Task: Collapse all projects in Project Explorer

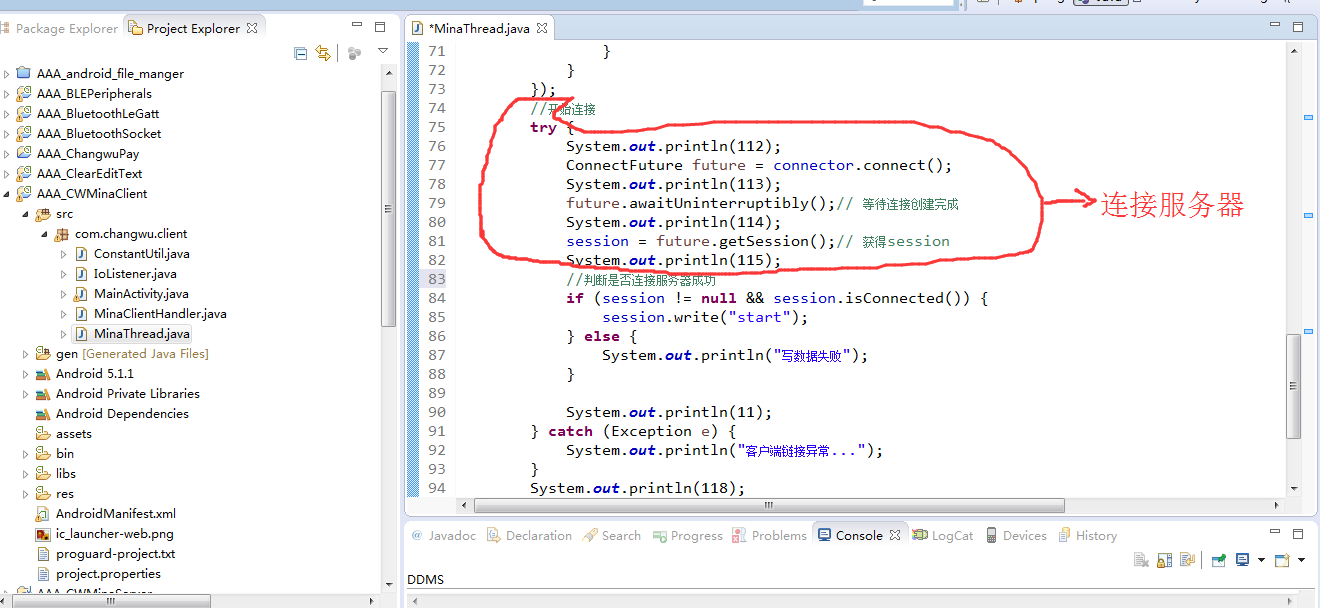Action: [300, 53]
